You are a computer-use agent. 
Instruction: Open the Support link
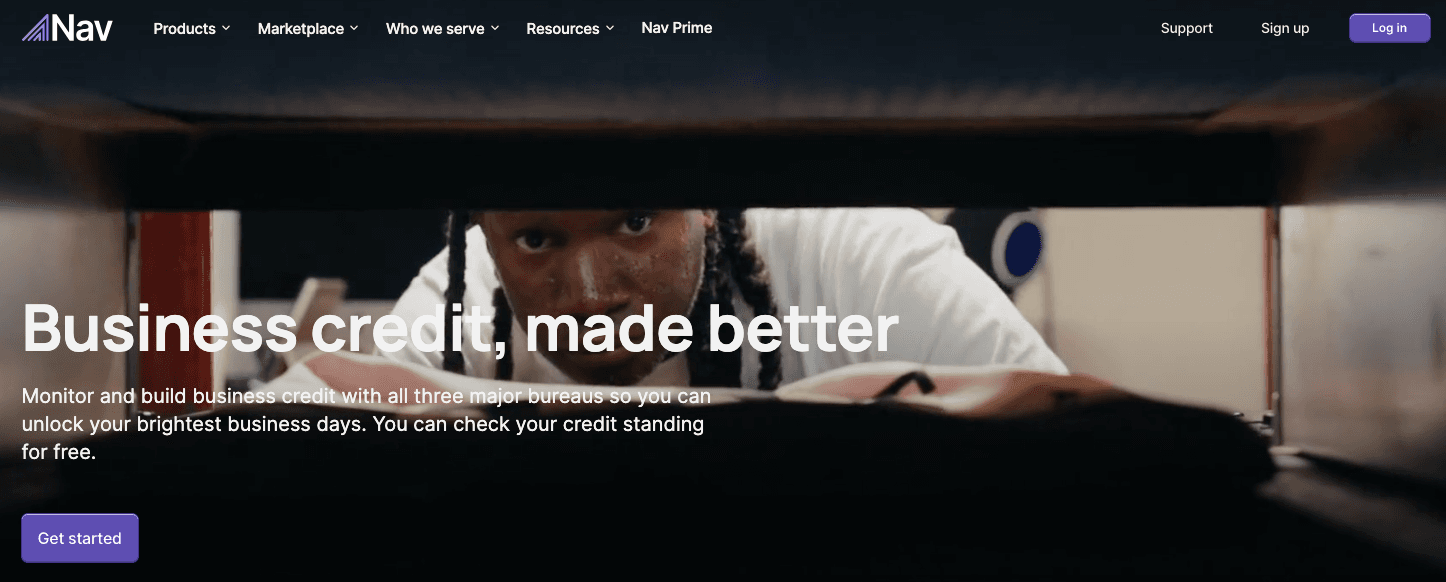click(x=1187, y=28)
